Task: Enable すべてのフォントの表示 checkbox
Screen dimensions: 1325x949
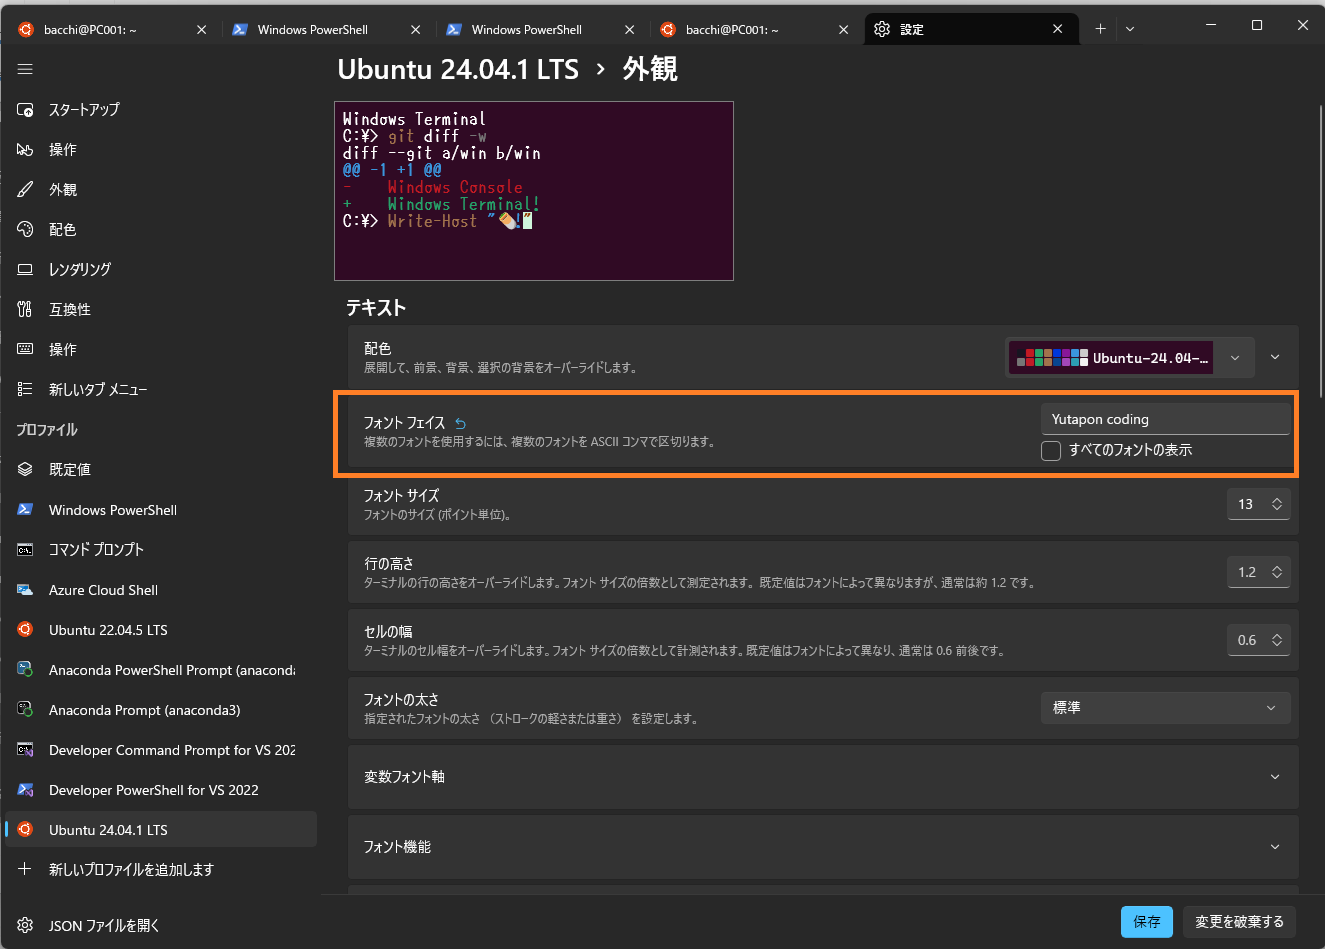Action: coord(1051,451)
